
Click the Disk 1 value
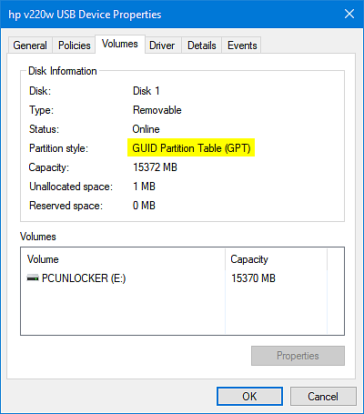pyautogui.click(x=146, y=91)
